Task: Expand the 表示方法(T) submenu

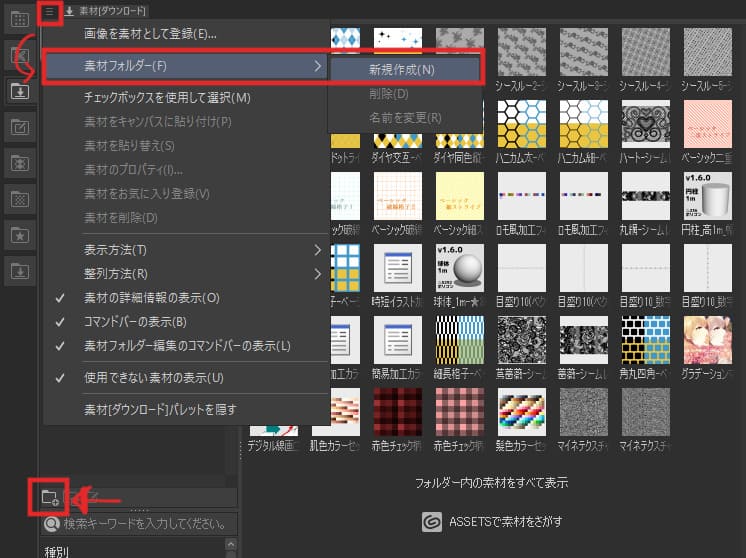Action: pos(186,250)
